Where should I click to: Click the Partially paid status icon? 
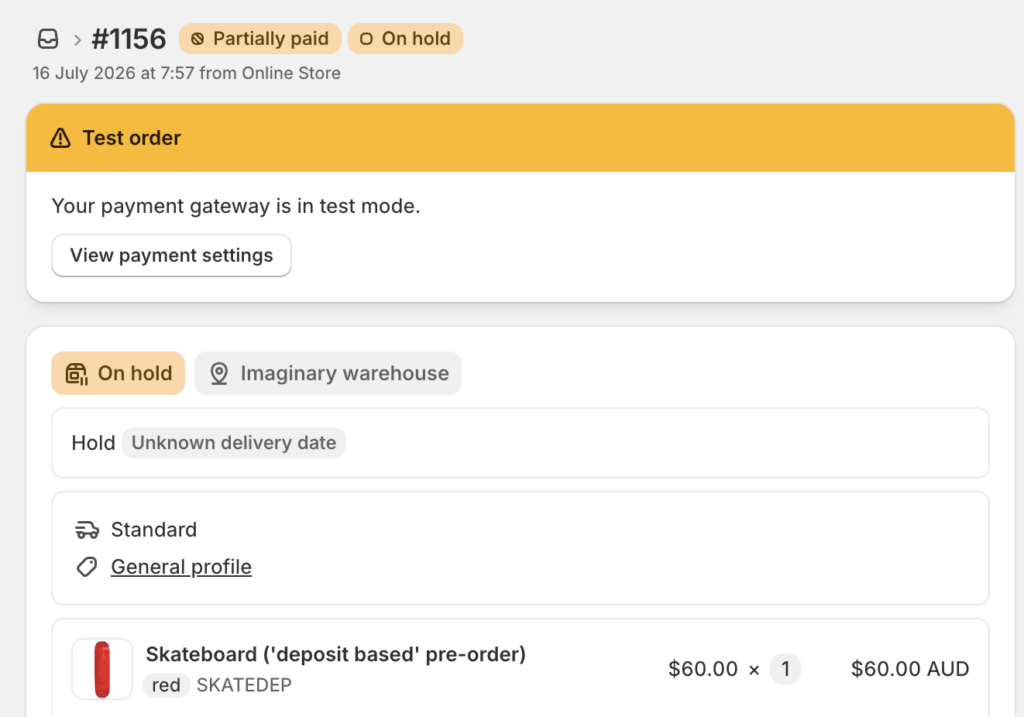(197, 39)
